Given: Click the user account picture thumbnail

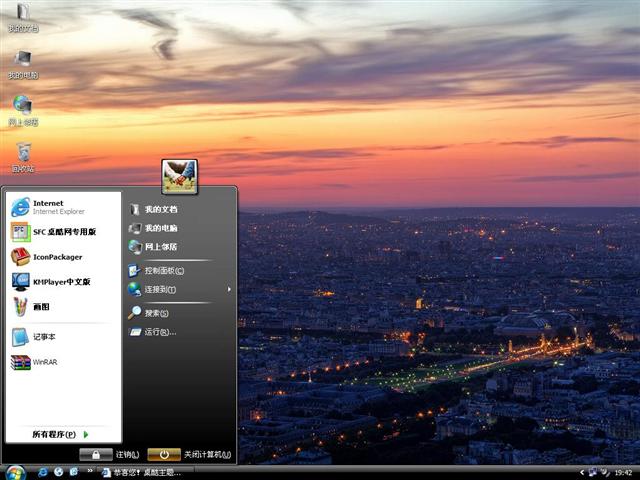Looking at the screenshot, I should click(x=180, y=176).
